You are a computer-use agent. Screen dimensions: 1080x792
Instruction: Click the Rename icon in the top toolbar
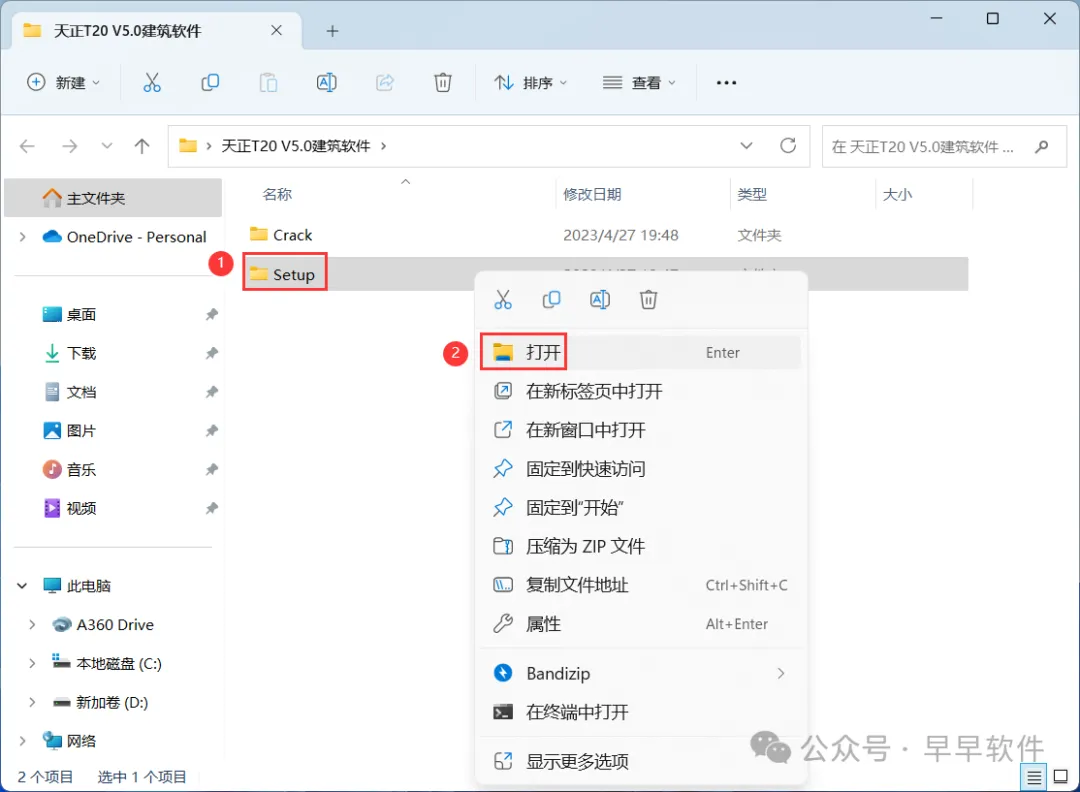coord(326,83)
